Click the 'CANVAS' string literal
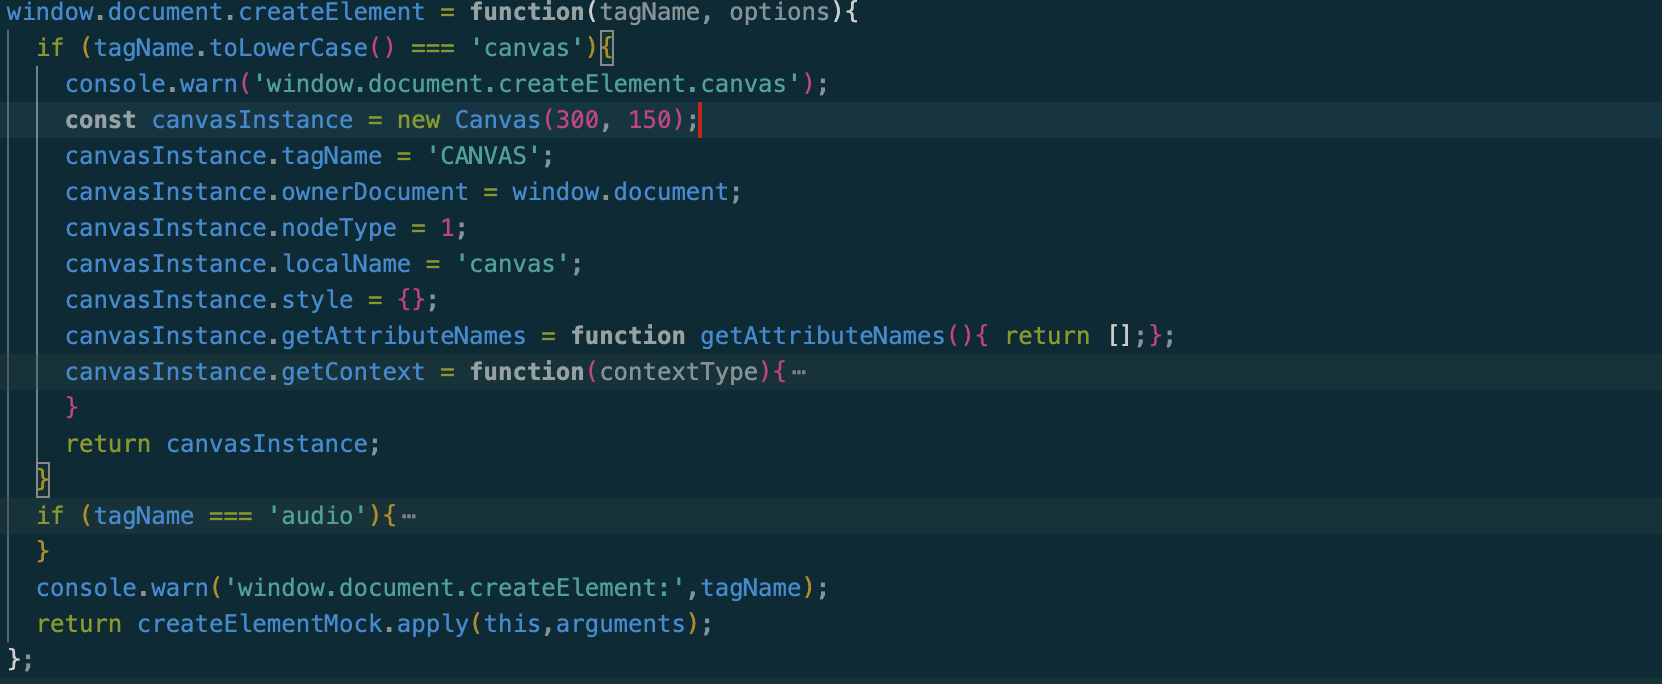This screenshot has width=1662, height=684. 483,156
